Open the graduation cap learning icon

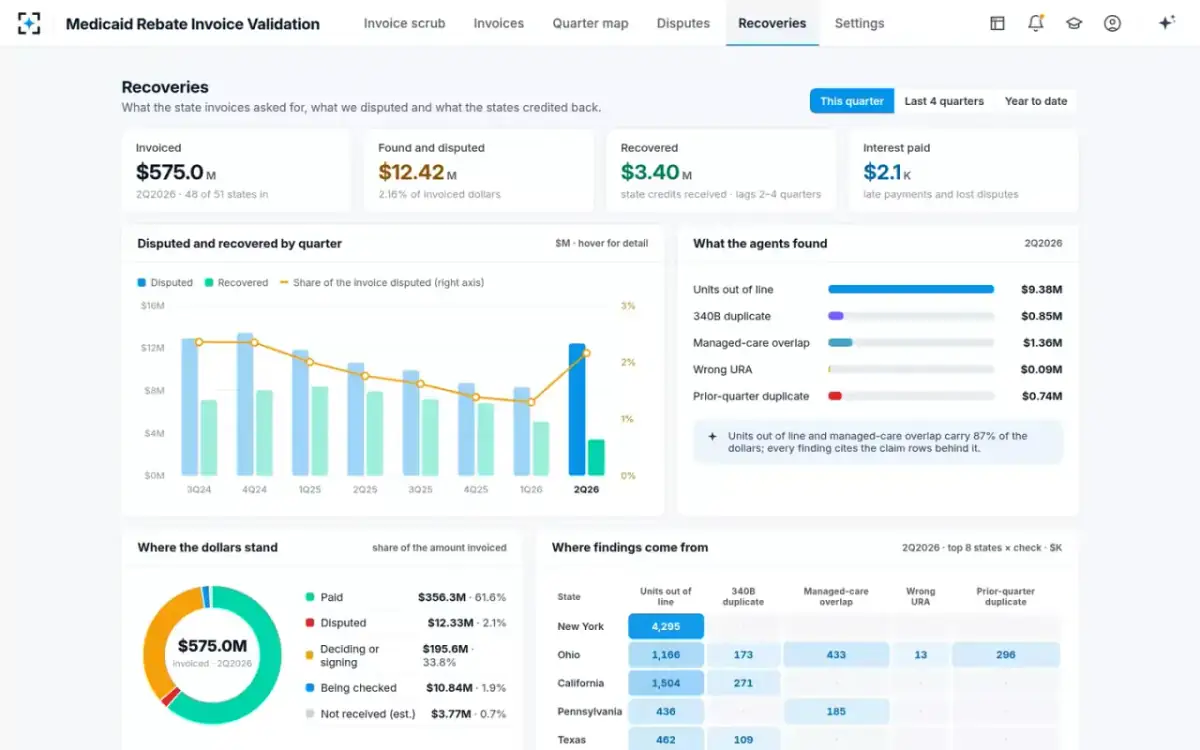pyautogui.click(x=1074, y=23)
